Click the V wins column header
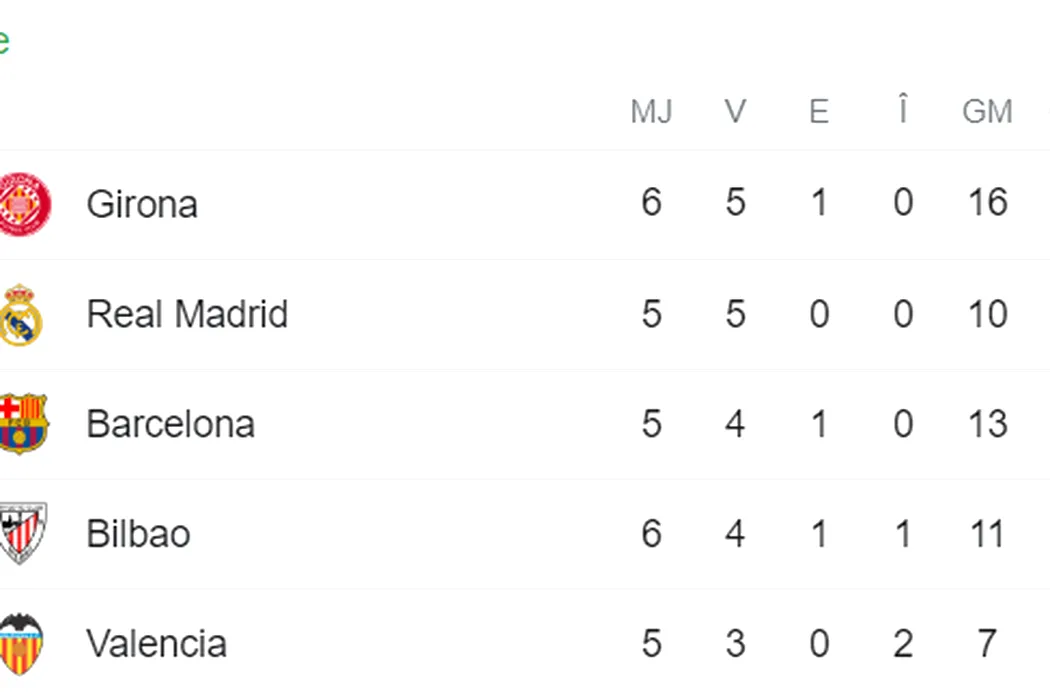The image size is (1050, 700). pyautogui.click(x=735, y=111)
